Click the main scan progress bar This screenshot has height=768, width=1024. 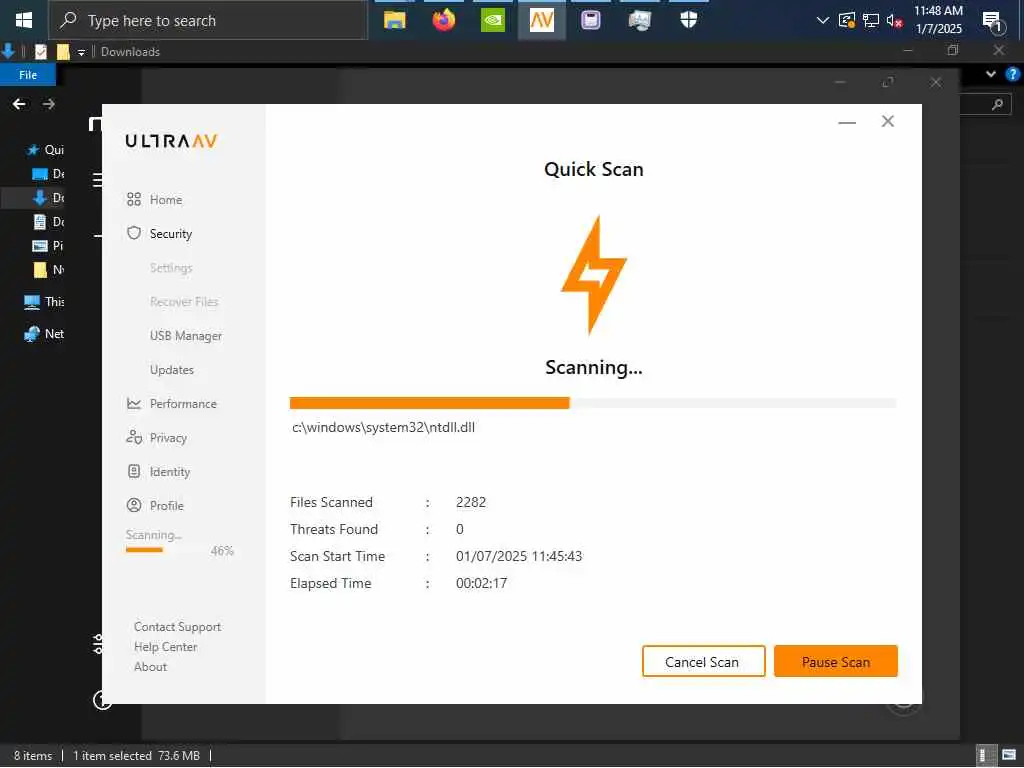click(593, 403)
